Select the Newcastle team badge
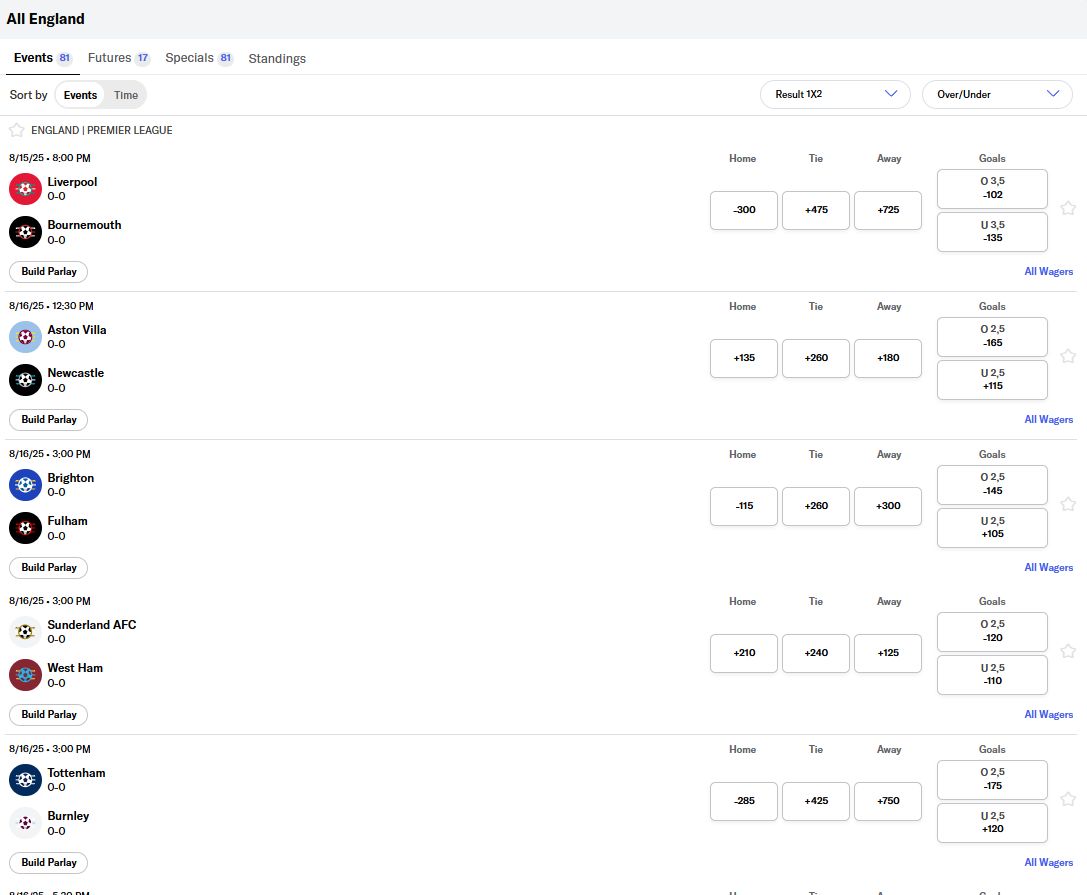Viewport: 1087px width, 895px height. (24, 380)
